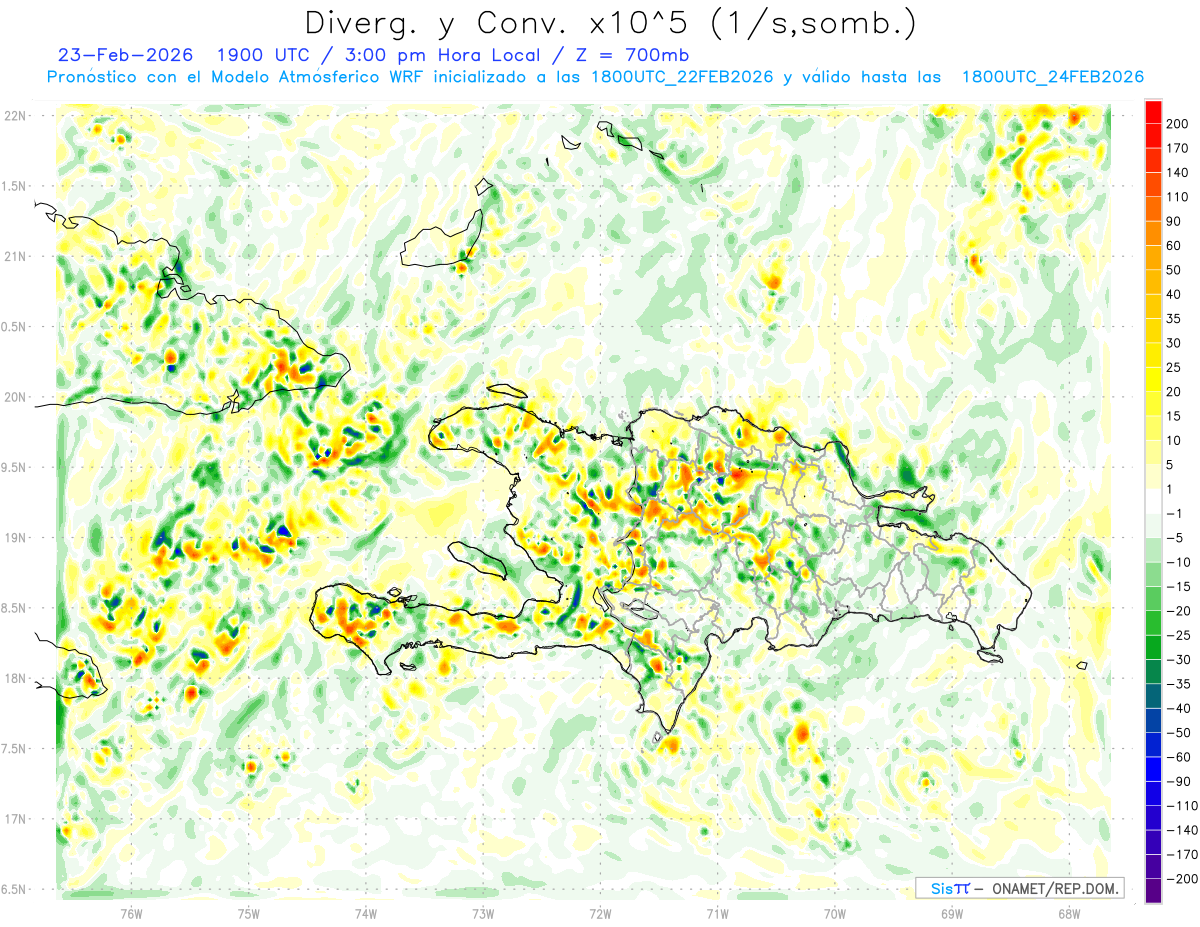Click the latitude label '17N'
1200x927 pixels.
click(14, 819)
